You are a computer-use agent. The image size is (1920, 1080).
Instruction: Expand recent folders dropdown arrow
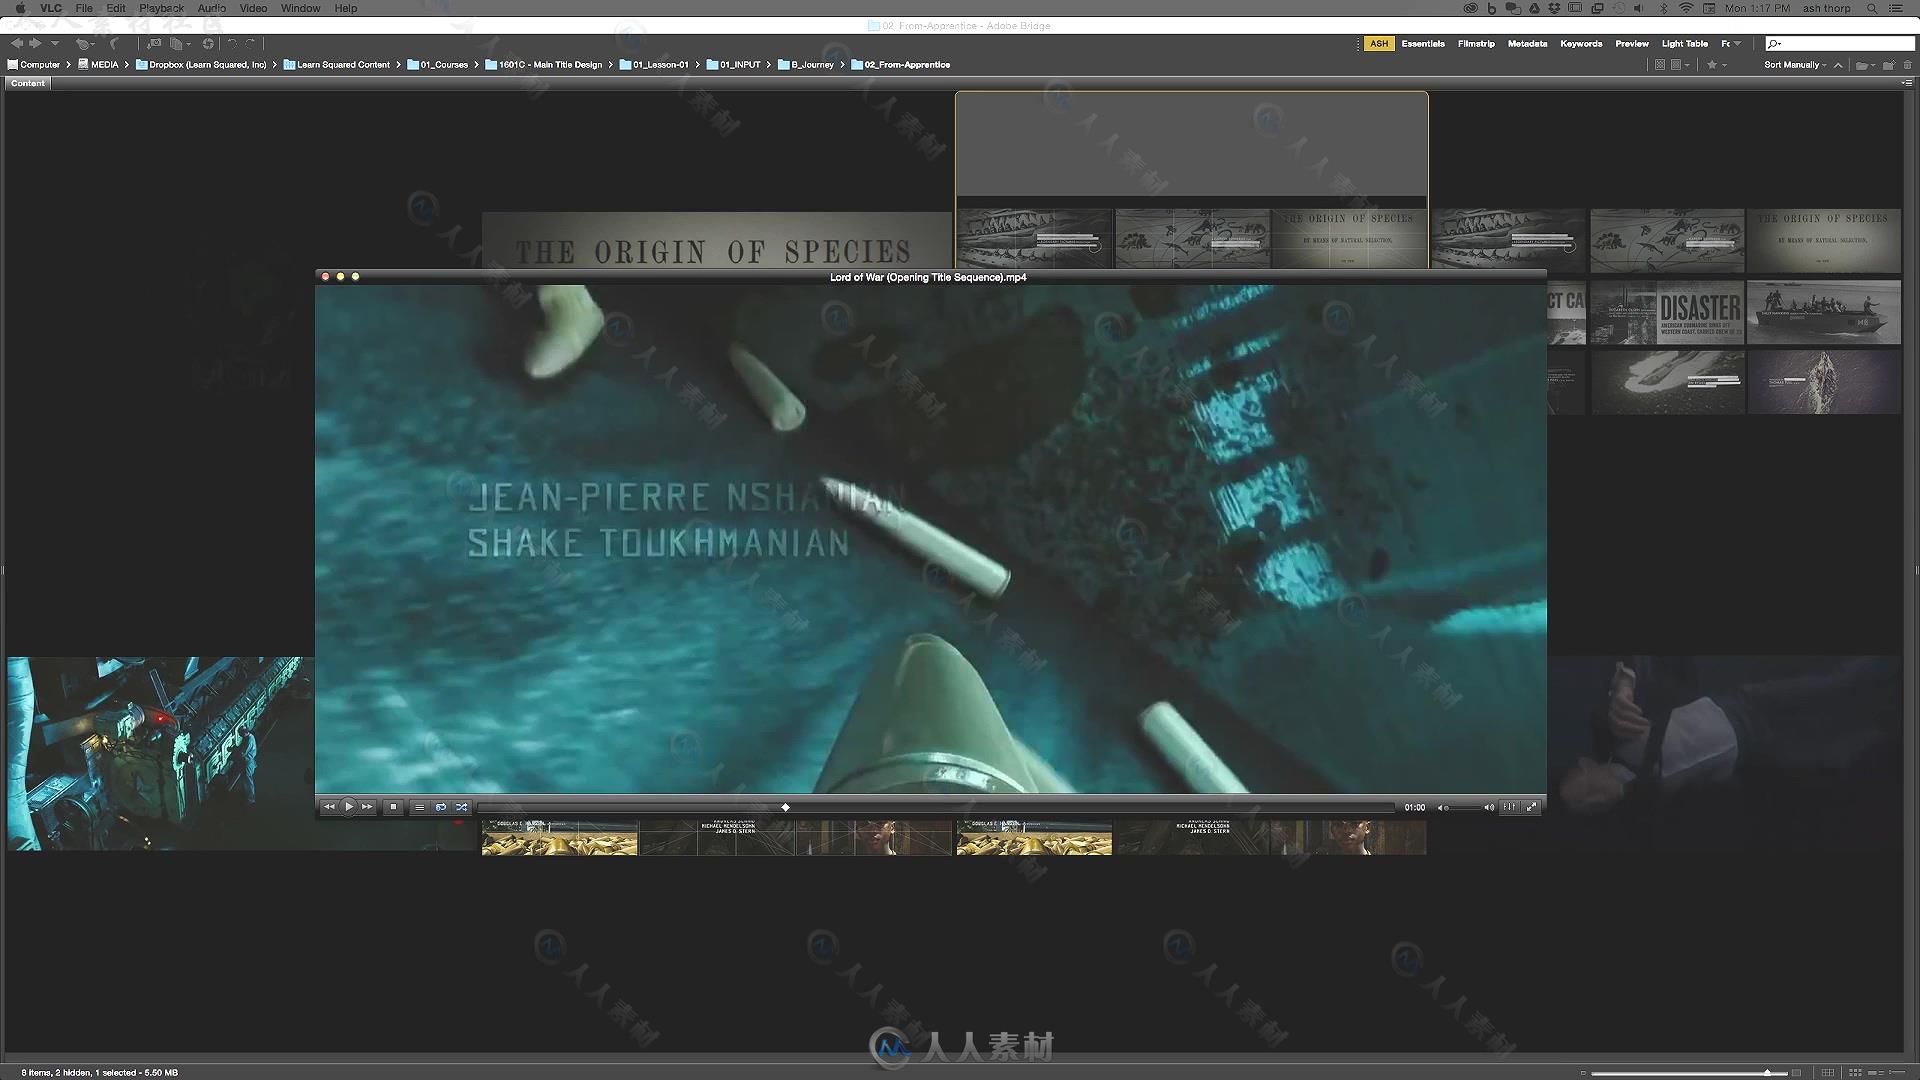click(x=1873, y=65)
